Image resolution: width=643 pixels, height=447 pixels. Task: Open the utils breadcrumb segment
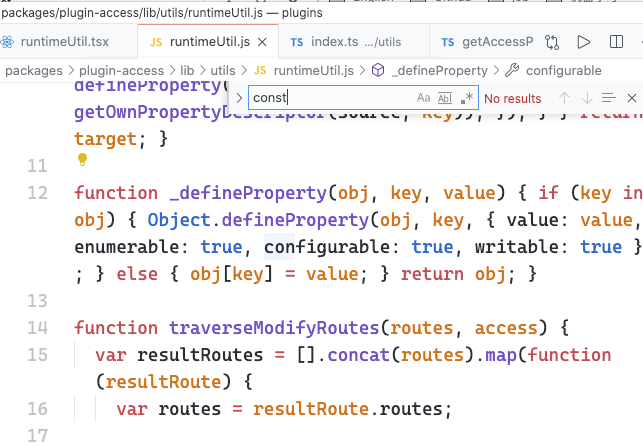[x=223, y=71]
